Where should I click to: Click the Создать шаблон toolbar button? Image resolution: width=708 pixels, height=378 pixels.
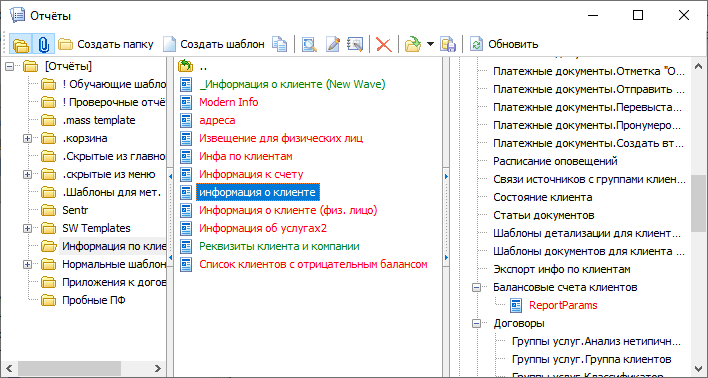214,44
